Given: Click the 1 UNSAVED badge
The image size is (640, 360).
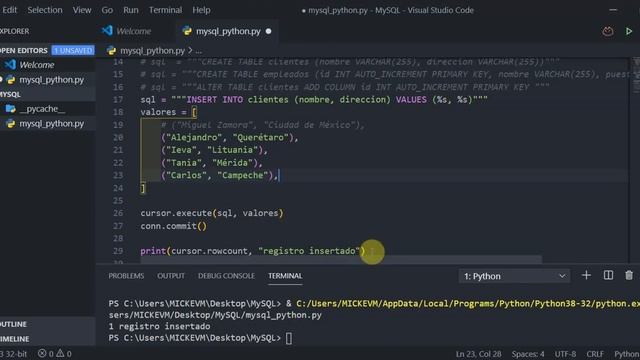Looking at the screenshot, I should [73, 51].
